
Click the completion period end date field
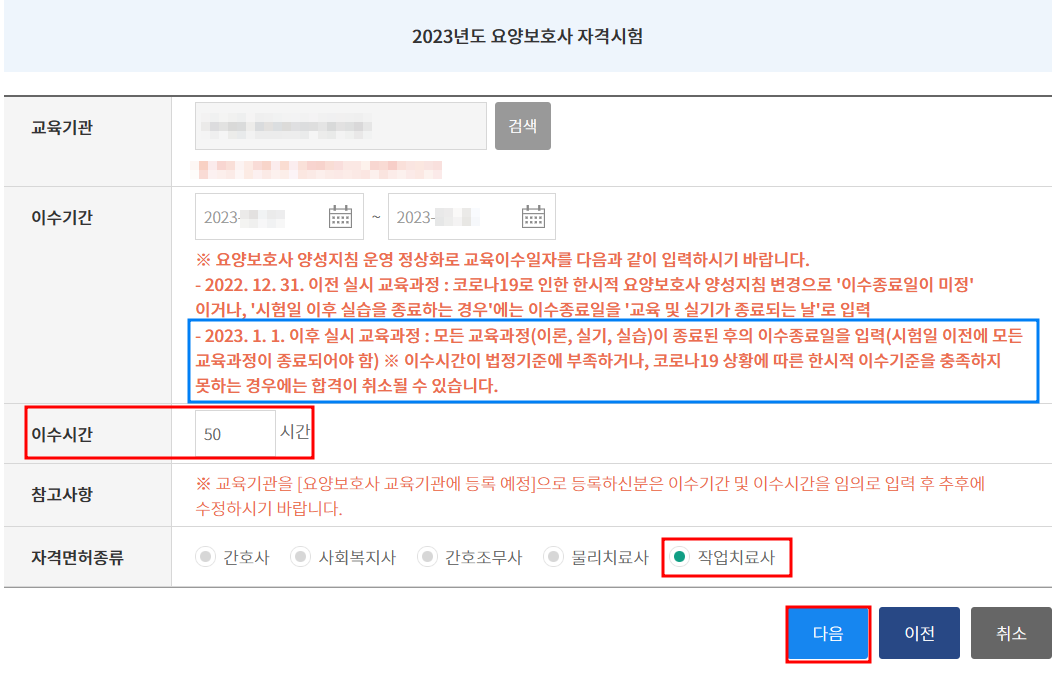(x=460, y=216)
